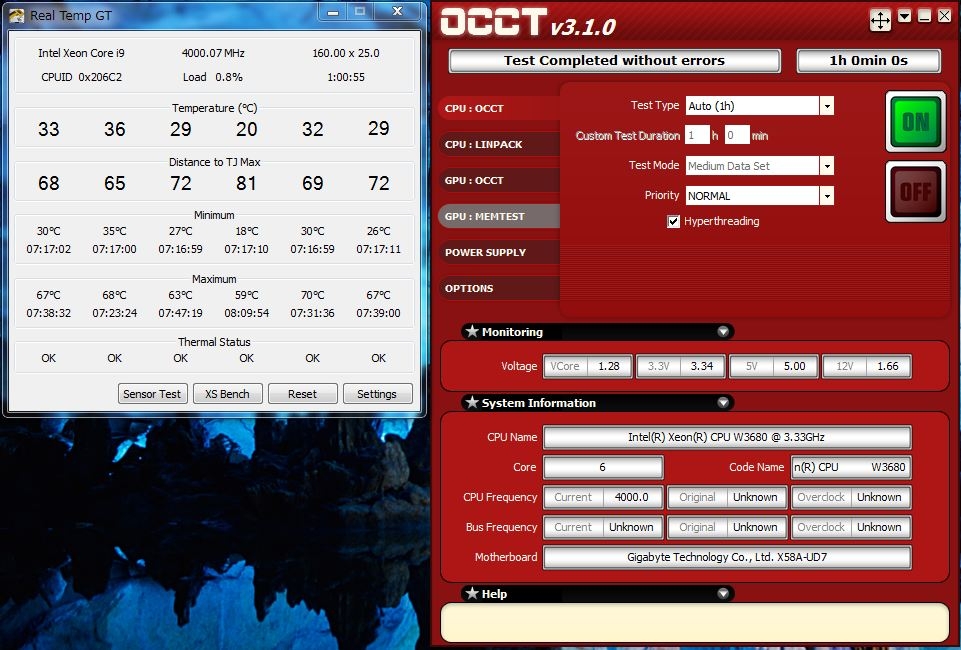Screen dimensions: 961x650
Task: Click the 5V voltage value 5.00
Action: point(795,366)
